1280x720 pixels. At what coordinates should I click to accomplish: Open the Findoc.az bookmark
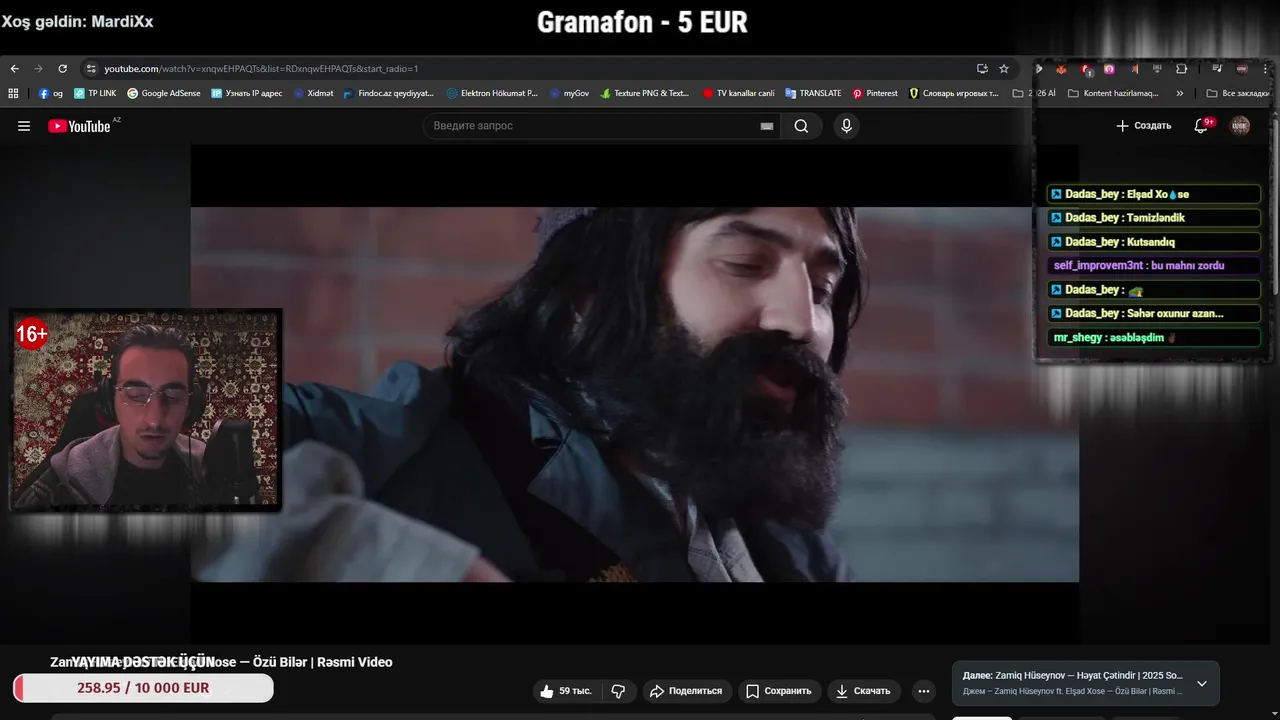click(388, 93)
